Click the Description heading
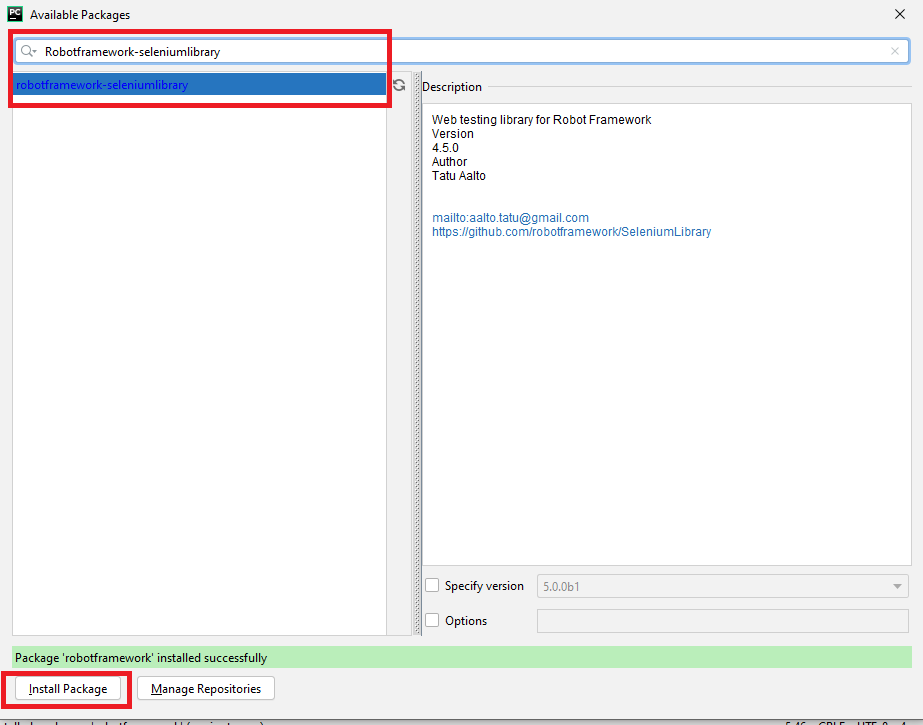The height and width of the screenshot is (725, 923). (451, 87)
